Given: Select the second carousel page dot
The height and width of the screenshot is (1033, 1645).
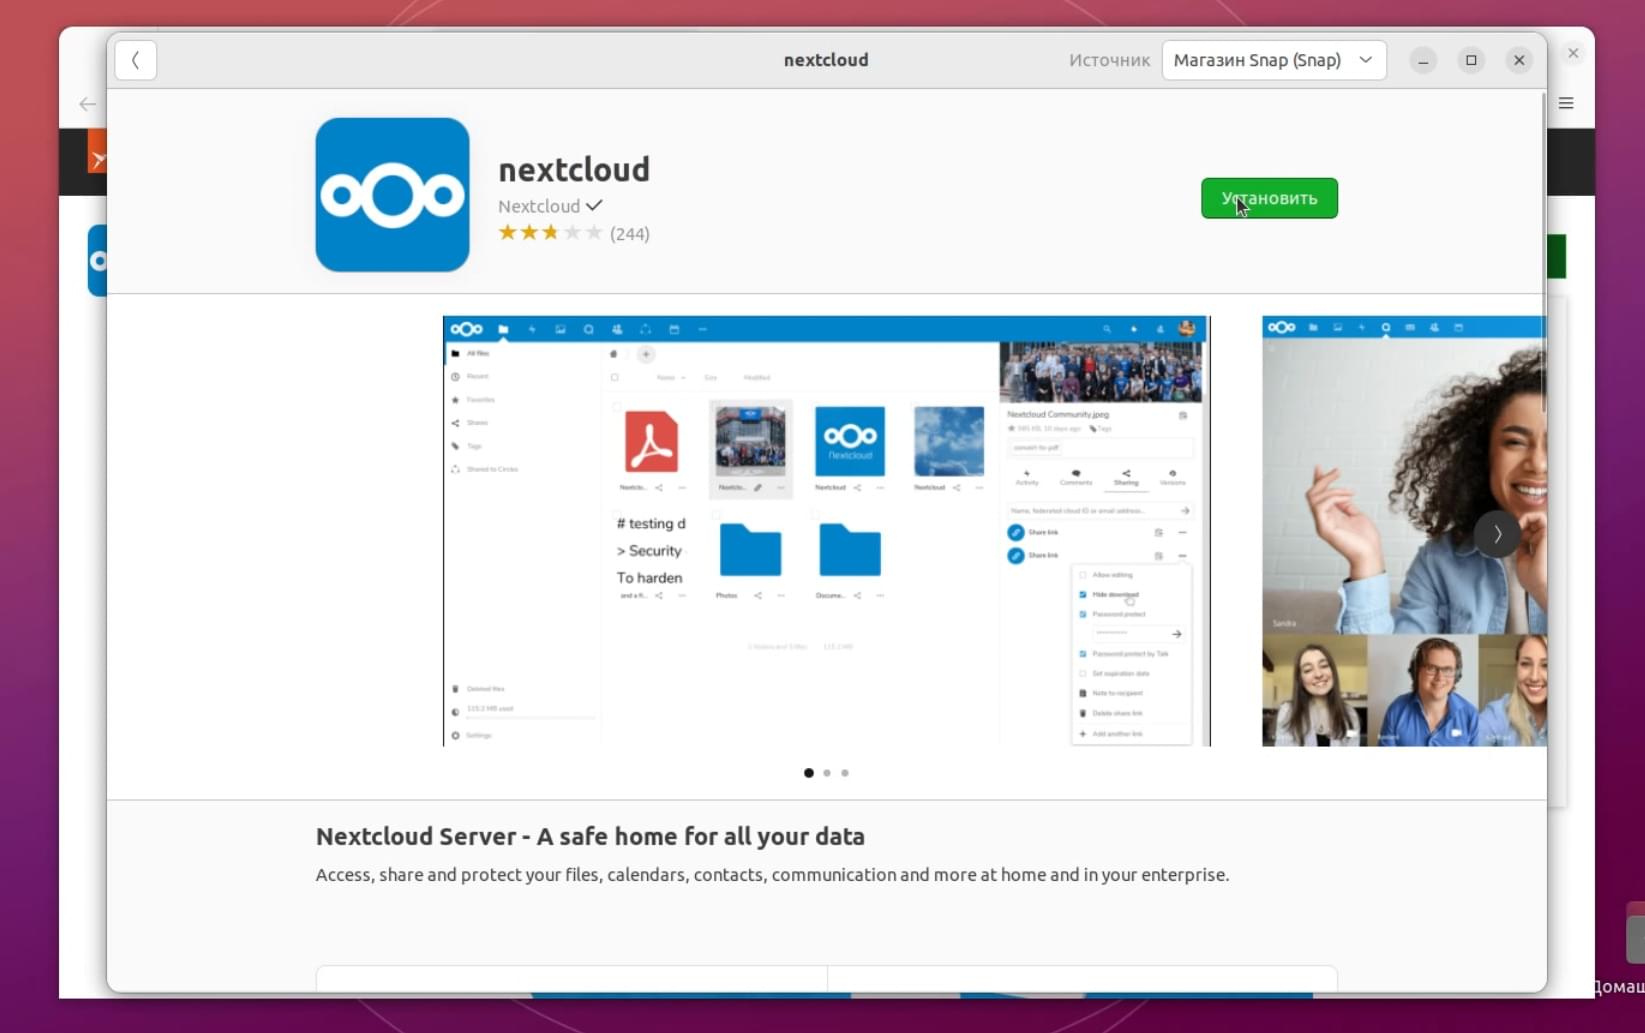Looking at the screenshot, I should (x=827, y=773).
